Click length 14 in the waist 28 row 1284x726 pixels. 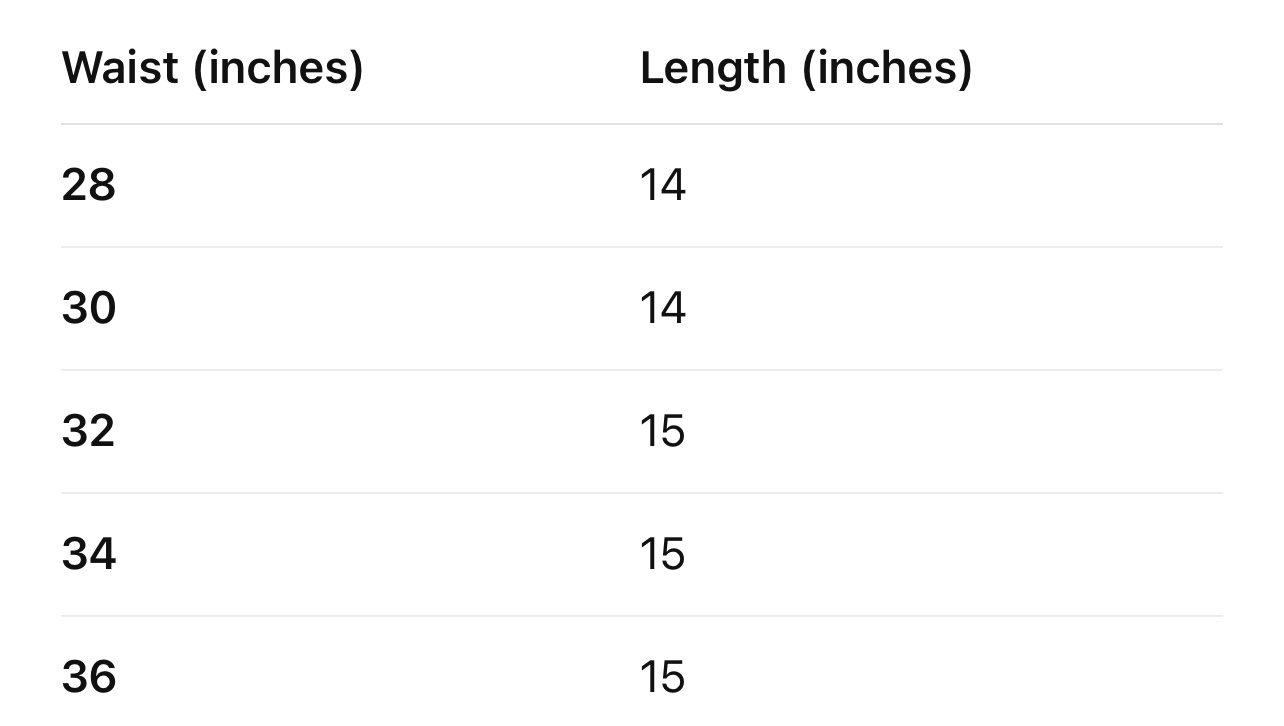663,186
